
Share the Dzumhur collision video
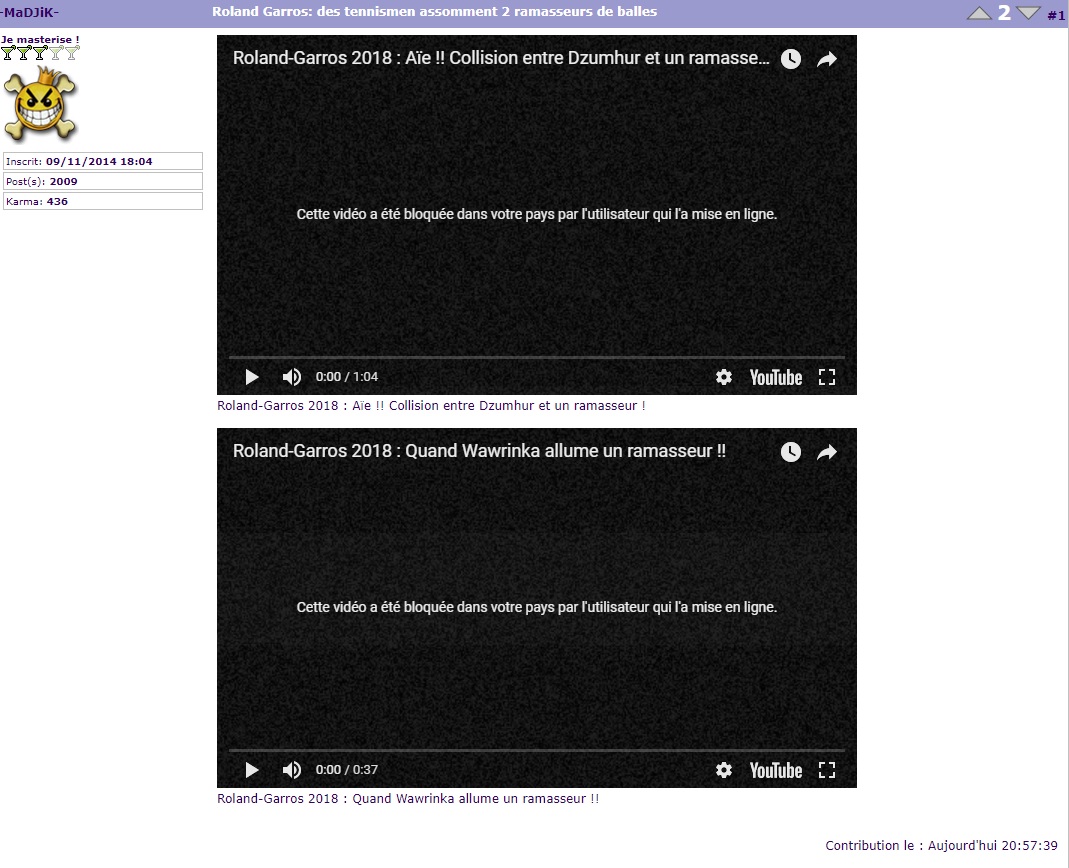click(827, 59)
